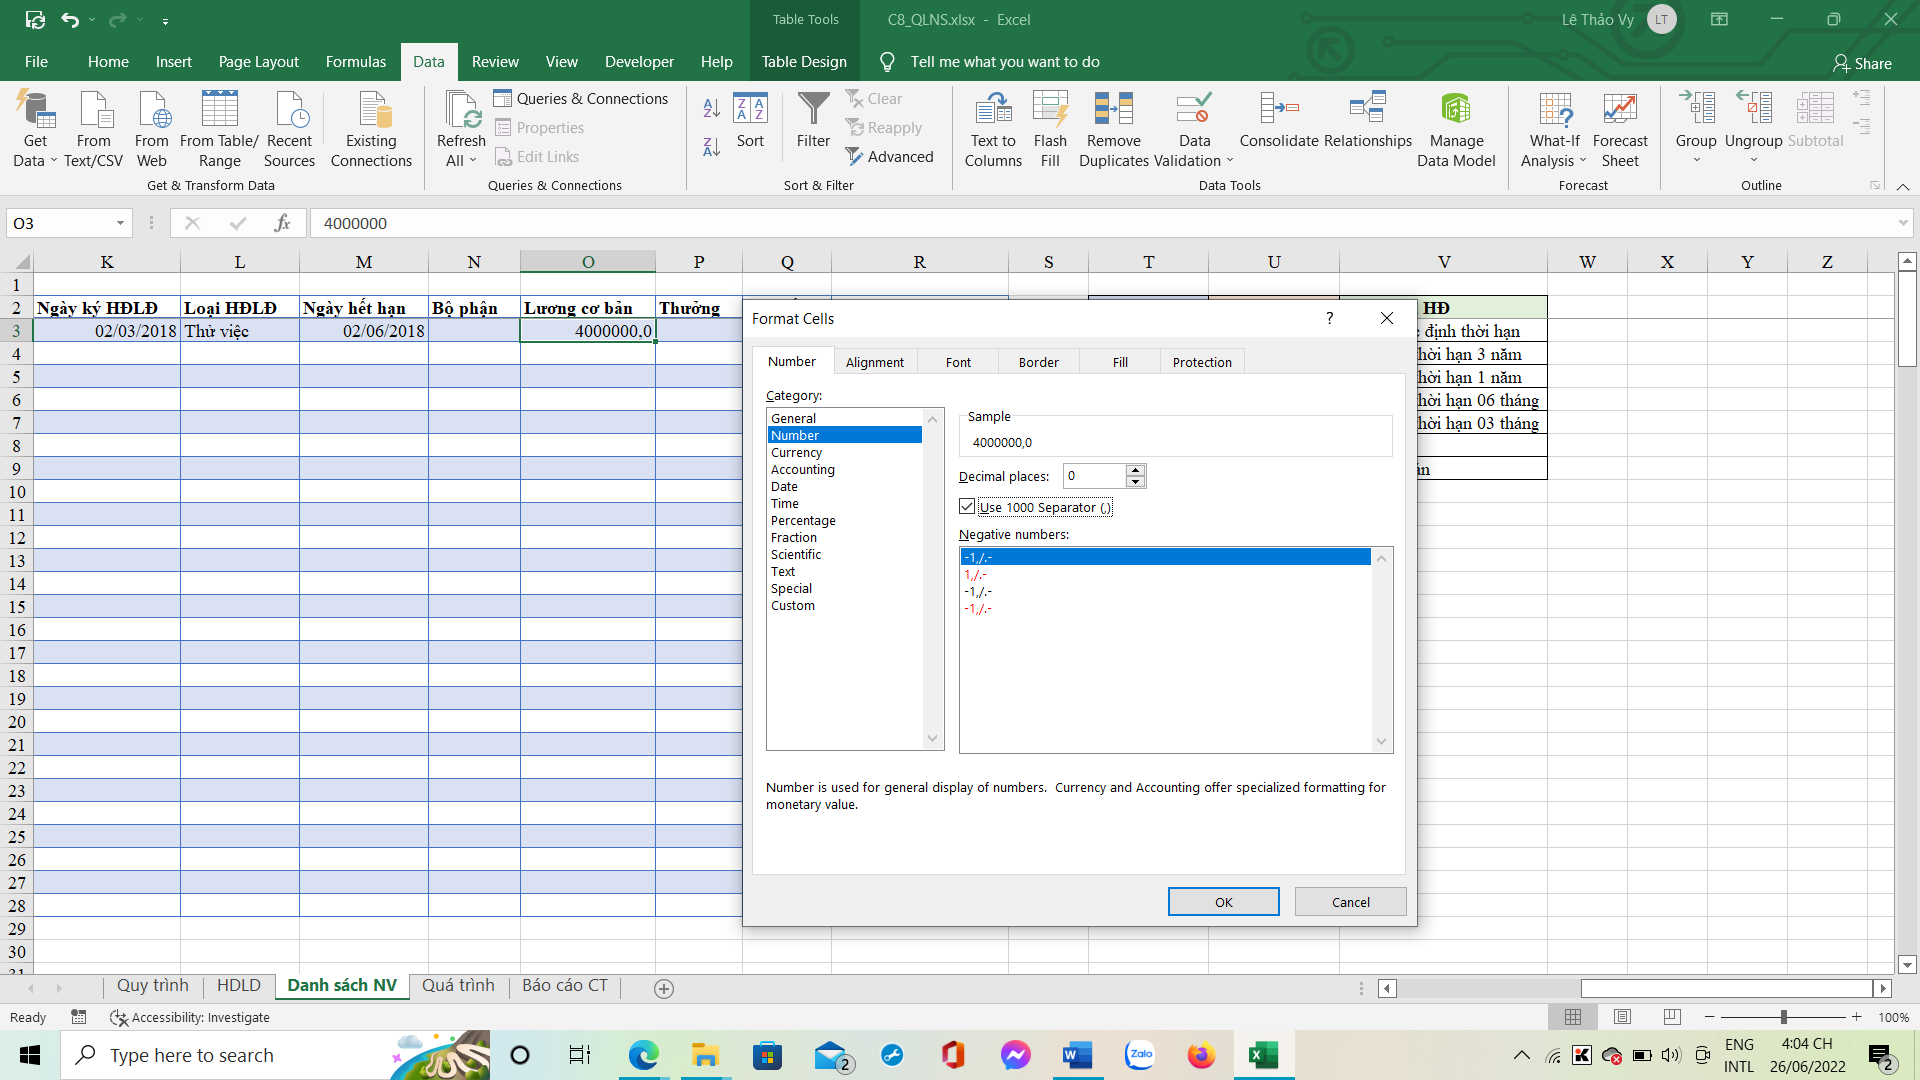
Task: Click the Share button
Action: (1862, 63)
